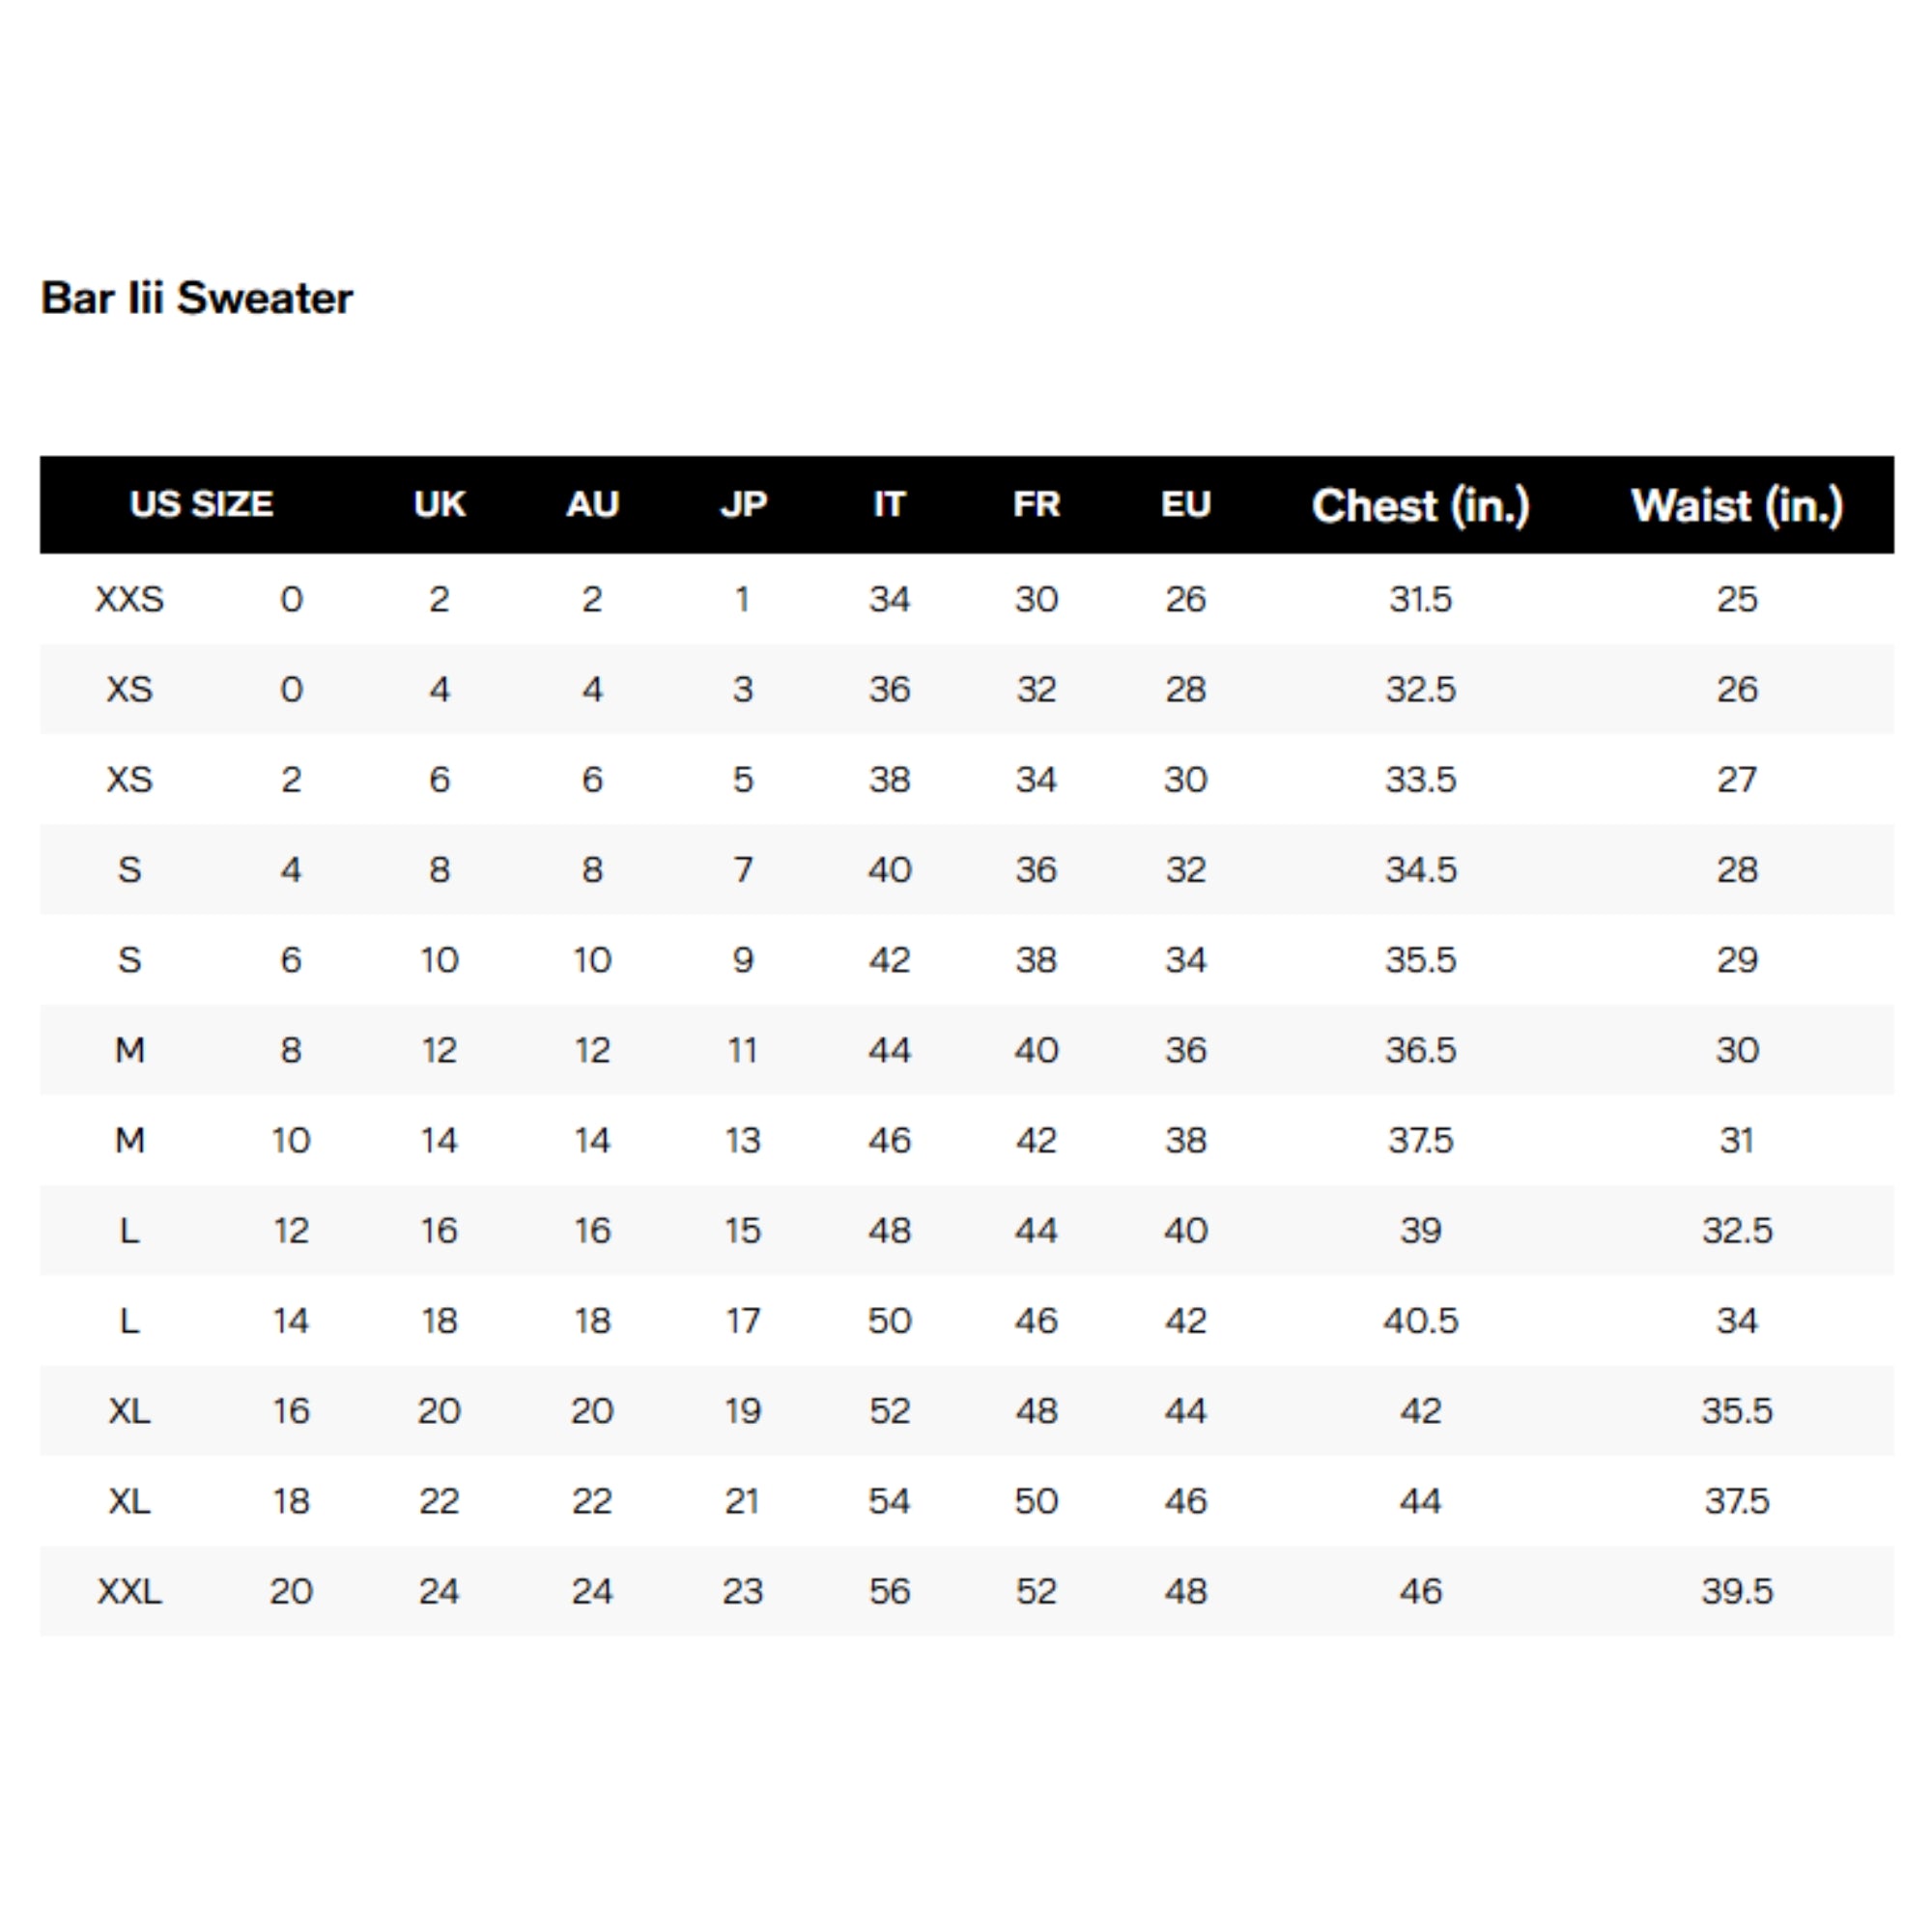Select the XXL size label
1932x1932 pixels.
click(130, 1591)
